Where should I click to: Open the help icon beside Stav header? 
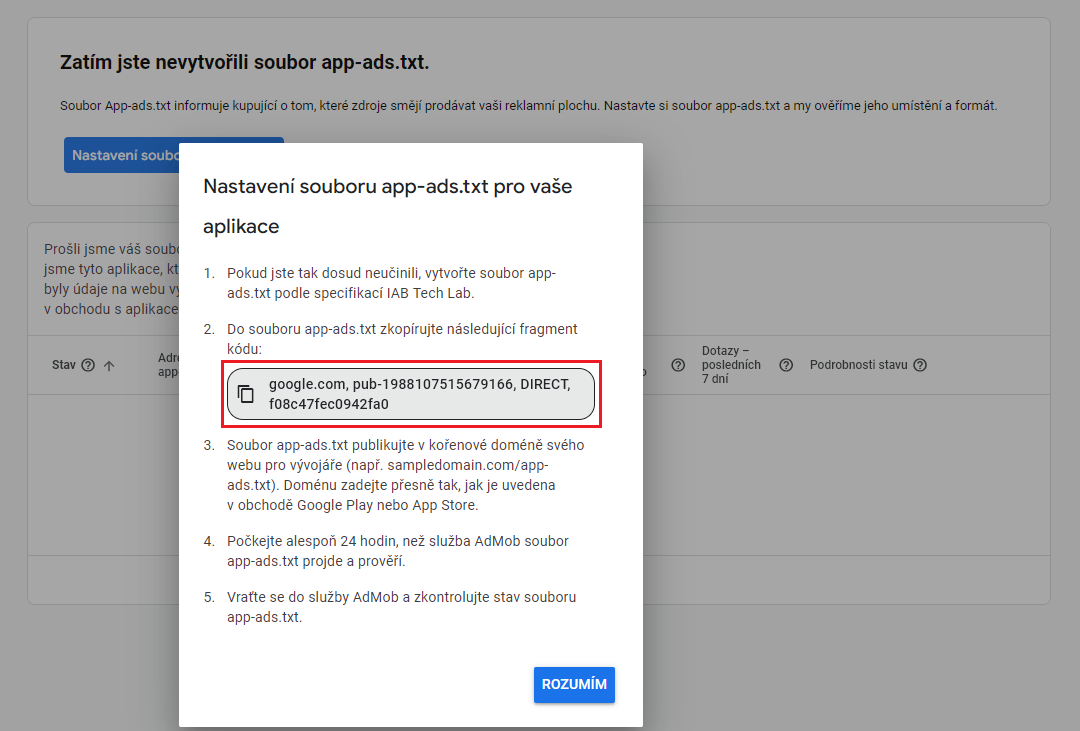88,365
